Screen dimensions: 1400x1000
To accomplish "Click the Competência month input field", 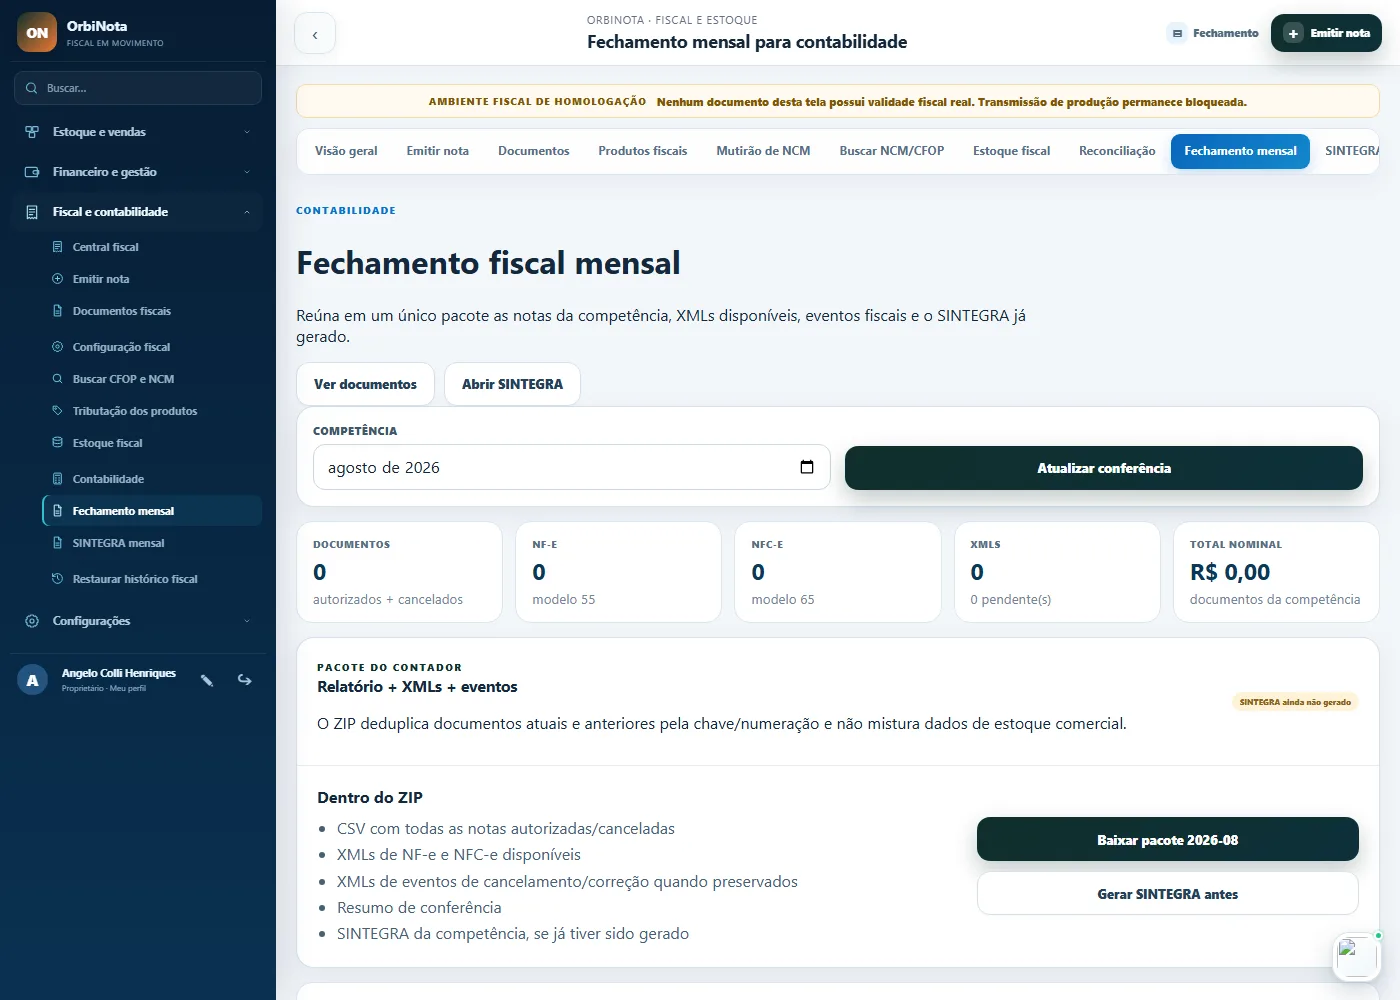I will [x=572, y=467].
